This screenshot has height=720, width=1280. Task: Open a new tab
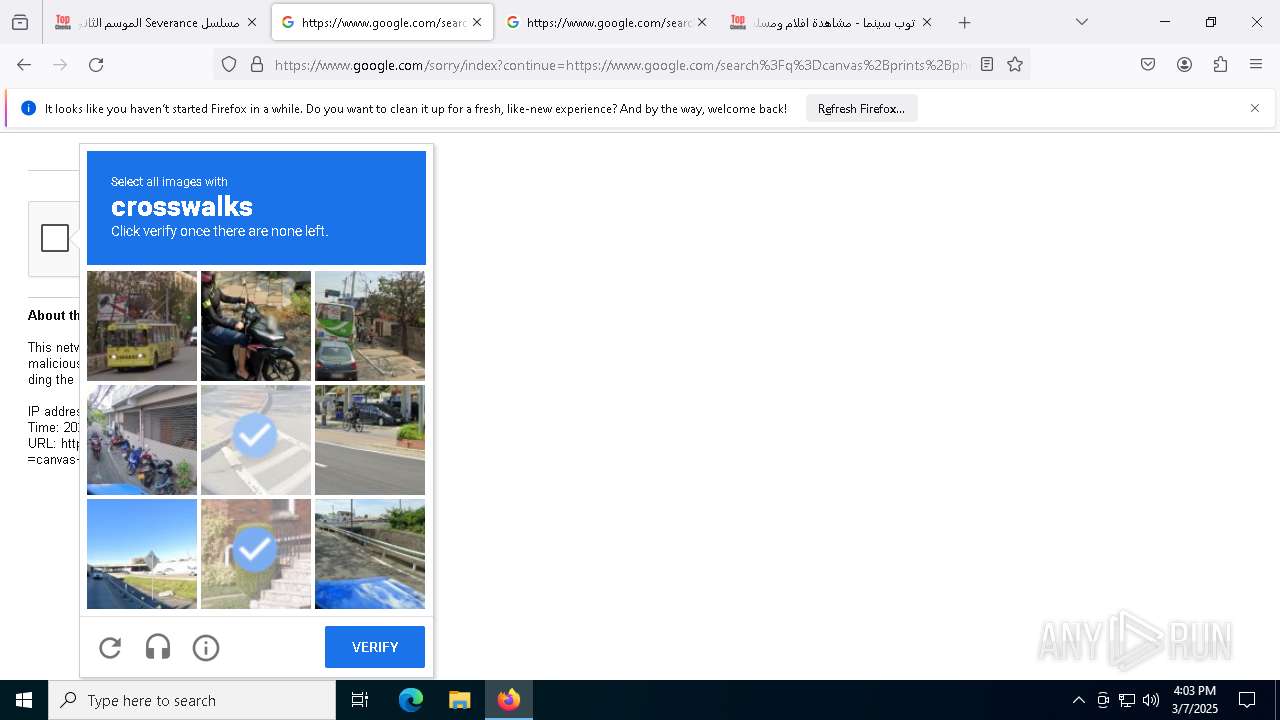[x=964, y=22]
